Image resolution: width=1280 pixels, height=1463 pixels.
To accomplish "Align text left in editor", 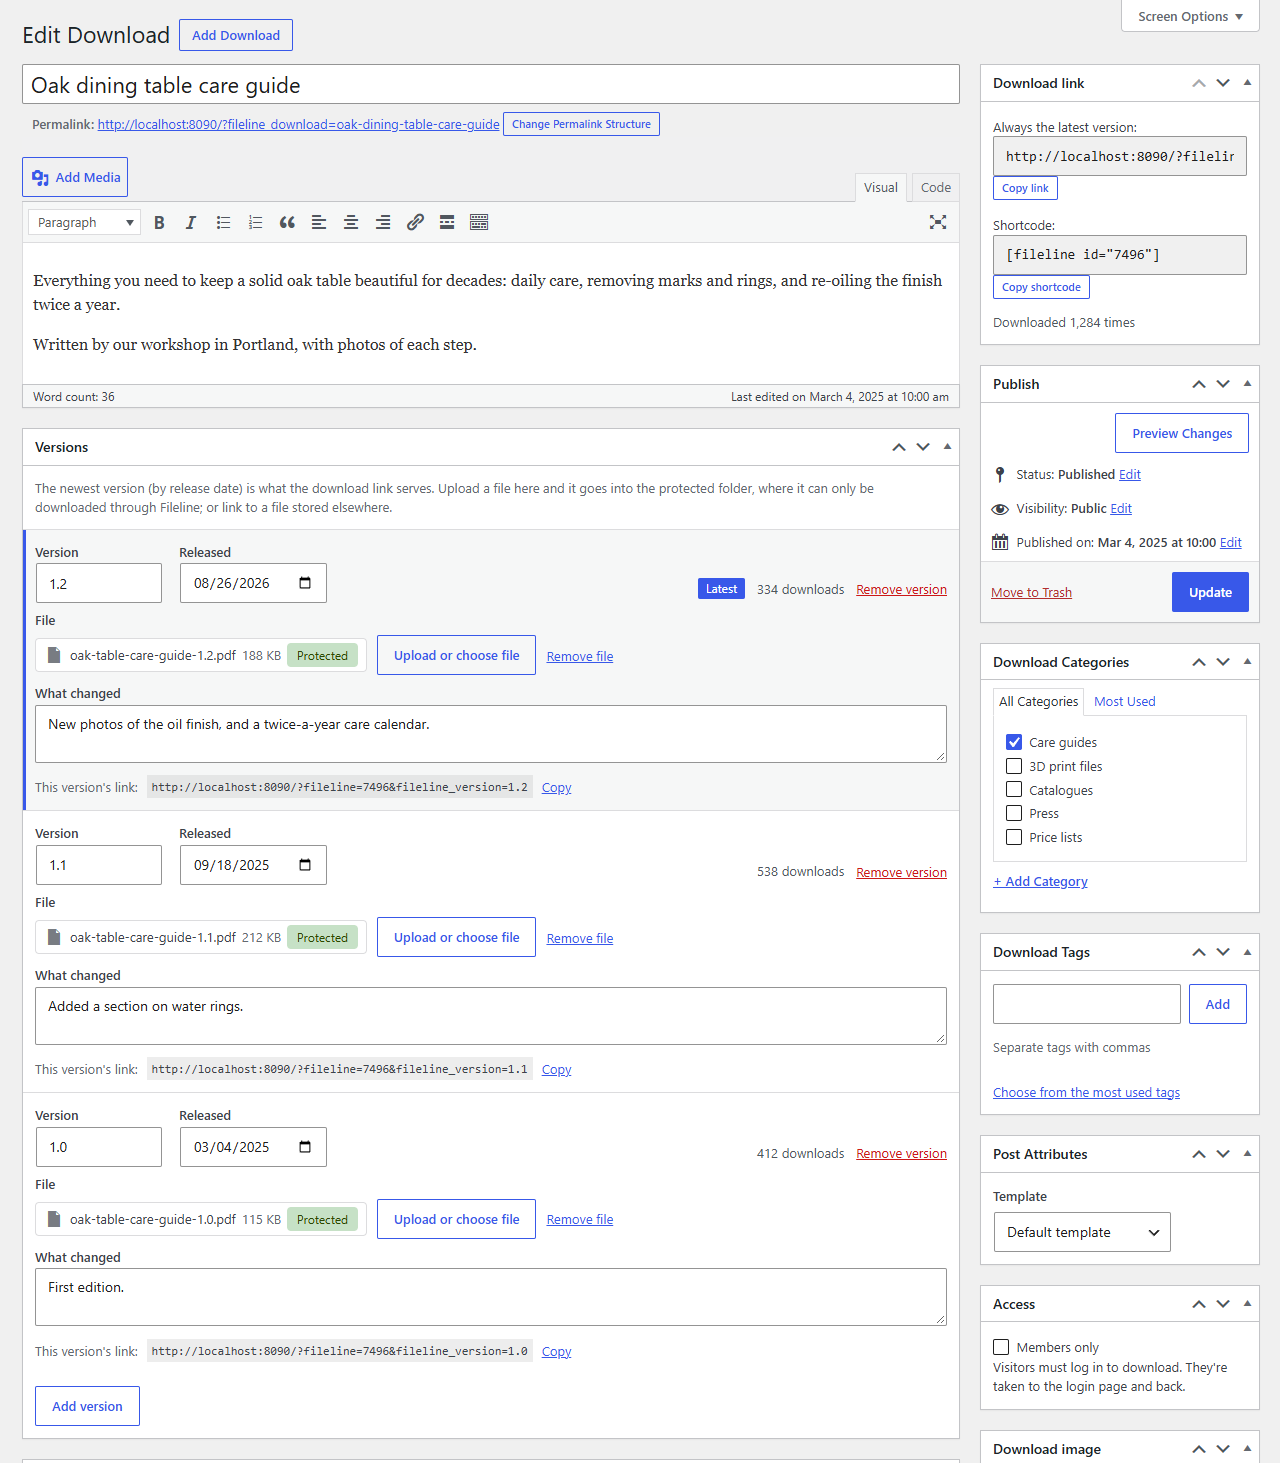I will [319, 222].
